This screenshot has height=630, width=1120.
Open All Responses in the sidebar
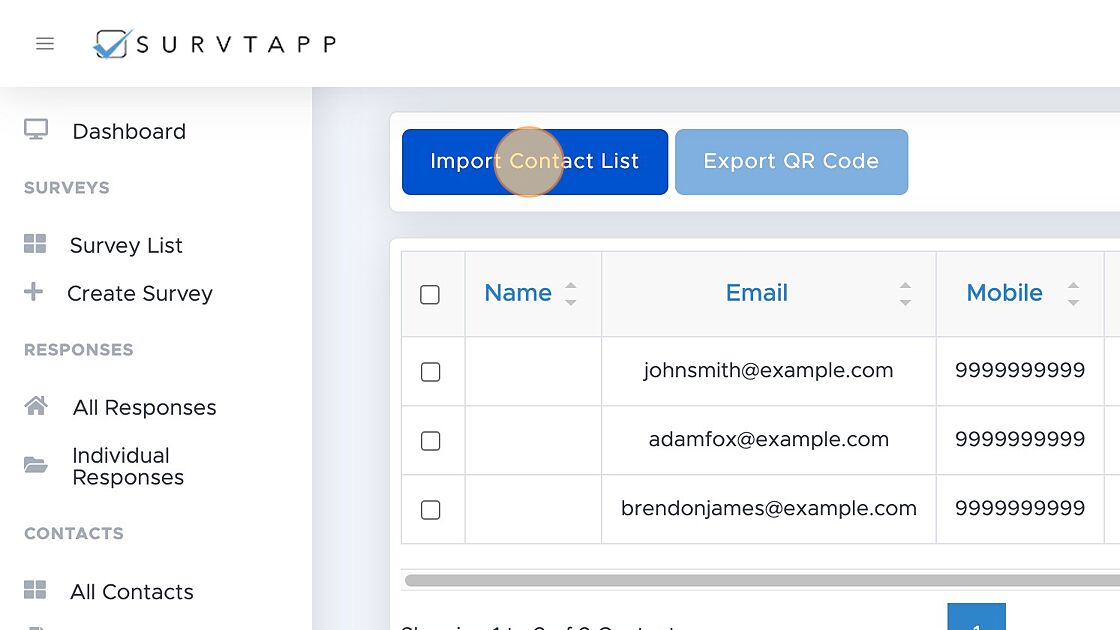[x=144, y=407]
